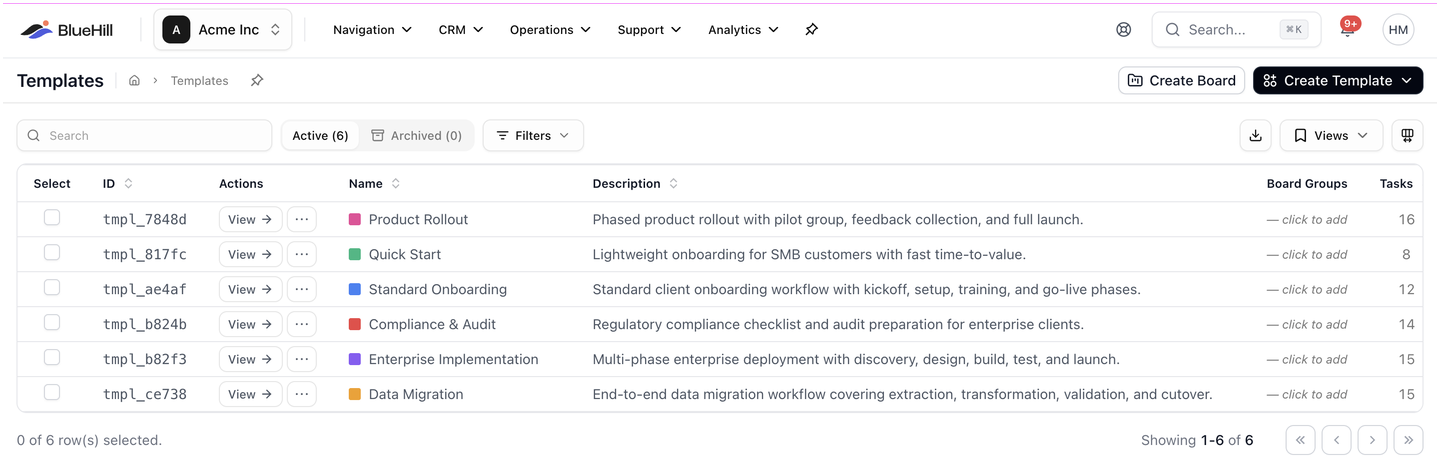1440x470 pixels.
Task: Open more actions for Compliance & Audit
Action: [302, 325]
